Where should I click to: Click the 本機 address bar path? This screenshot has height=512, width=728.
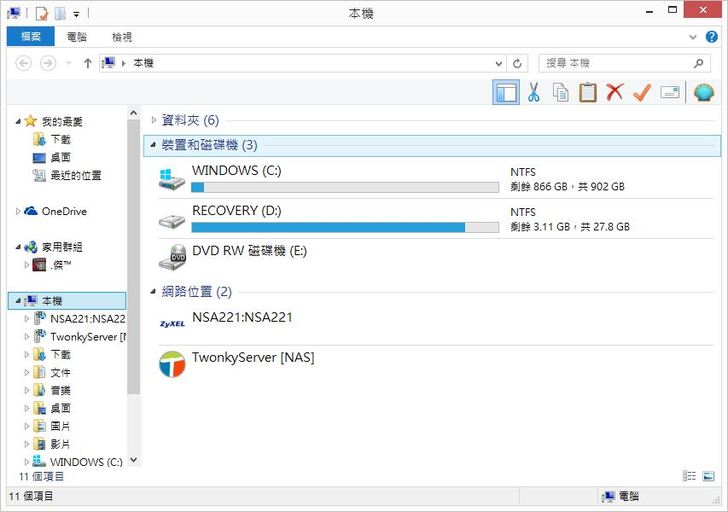[x=143, y=63]
